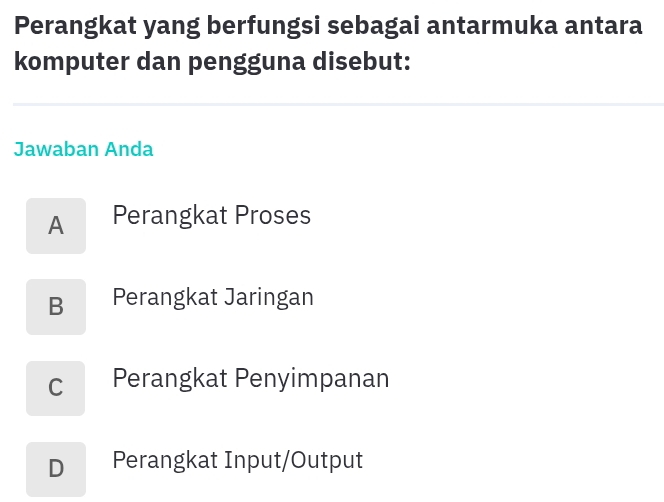
Task: Pick the C answer letter box
Action: pos(56,388)
